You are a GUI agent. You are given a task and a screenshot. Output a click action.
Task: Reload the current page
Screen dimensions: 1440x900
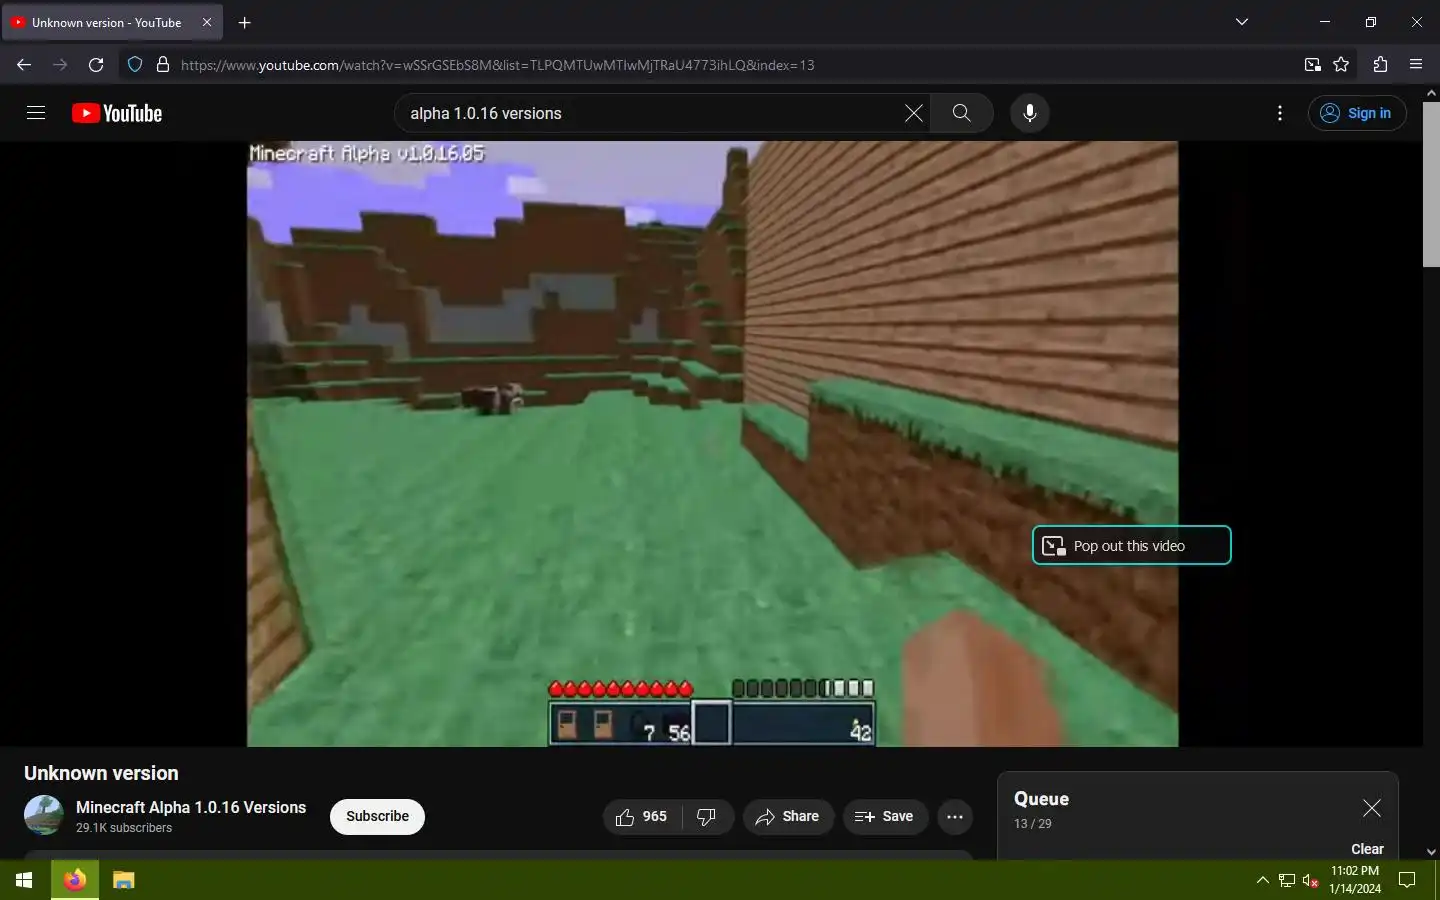[x=96, y=65]
